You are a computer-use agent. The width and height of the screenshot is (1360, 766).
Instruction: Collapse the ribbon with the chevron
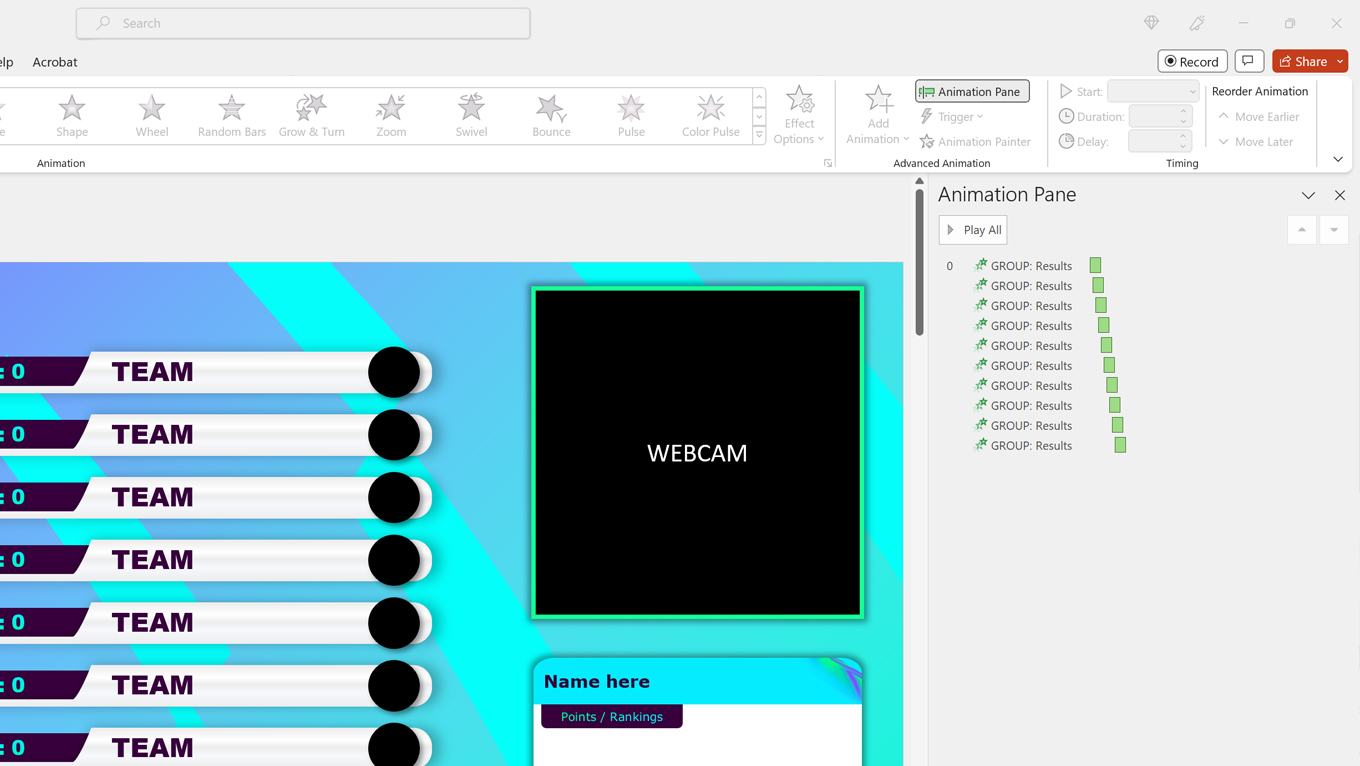click(x=1338, y=159)
